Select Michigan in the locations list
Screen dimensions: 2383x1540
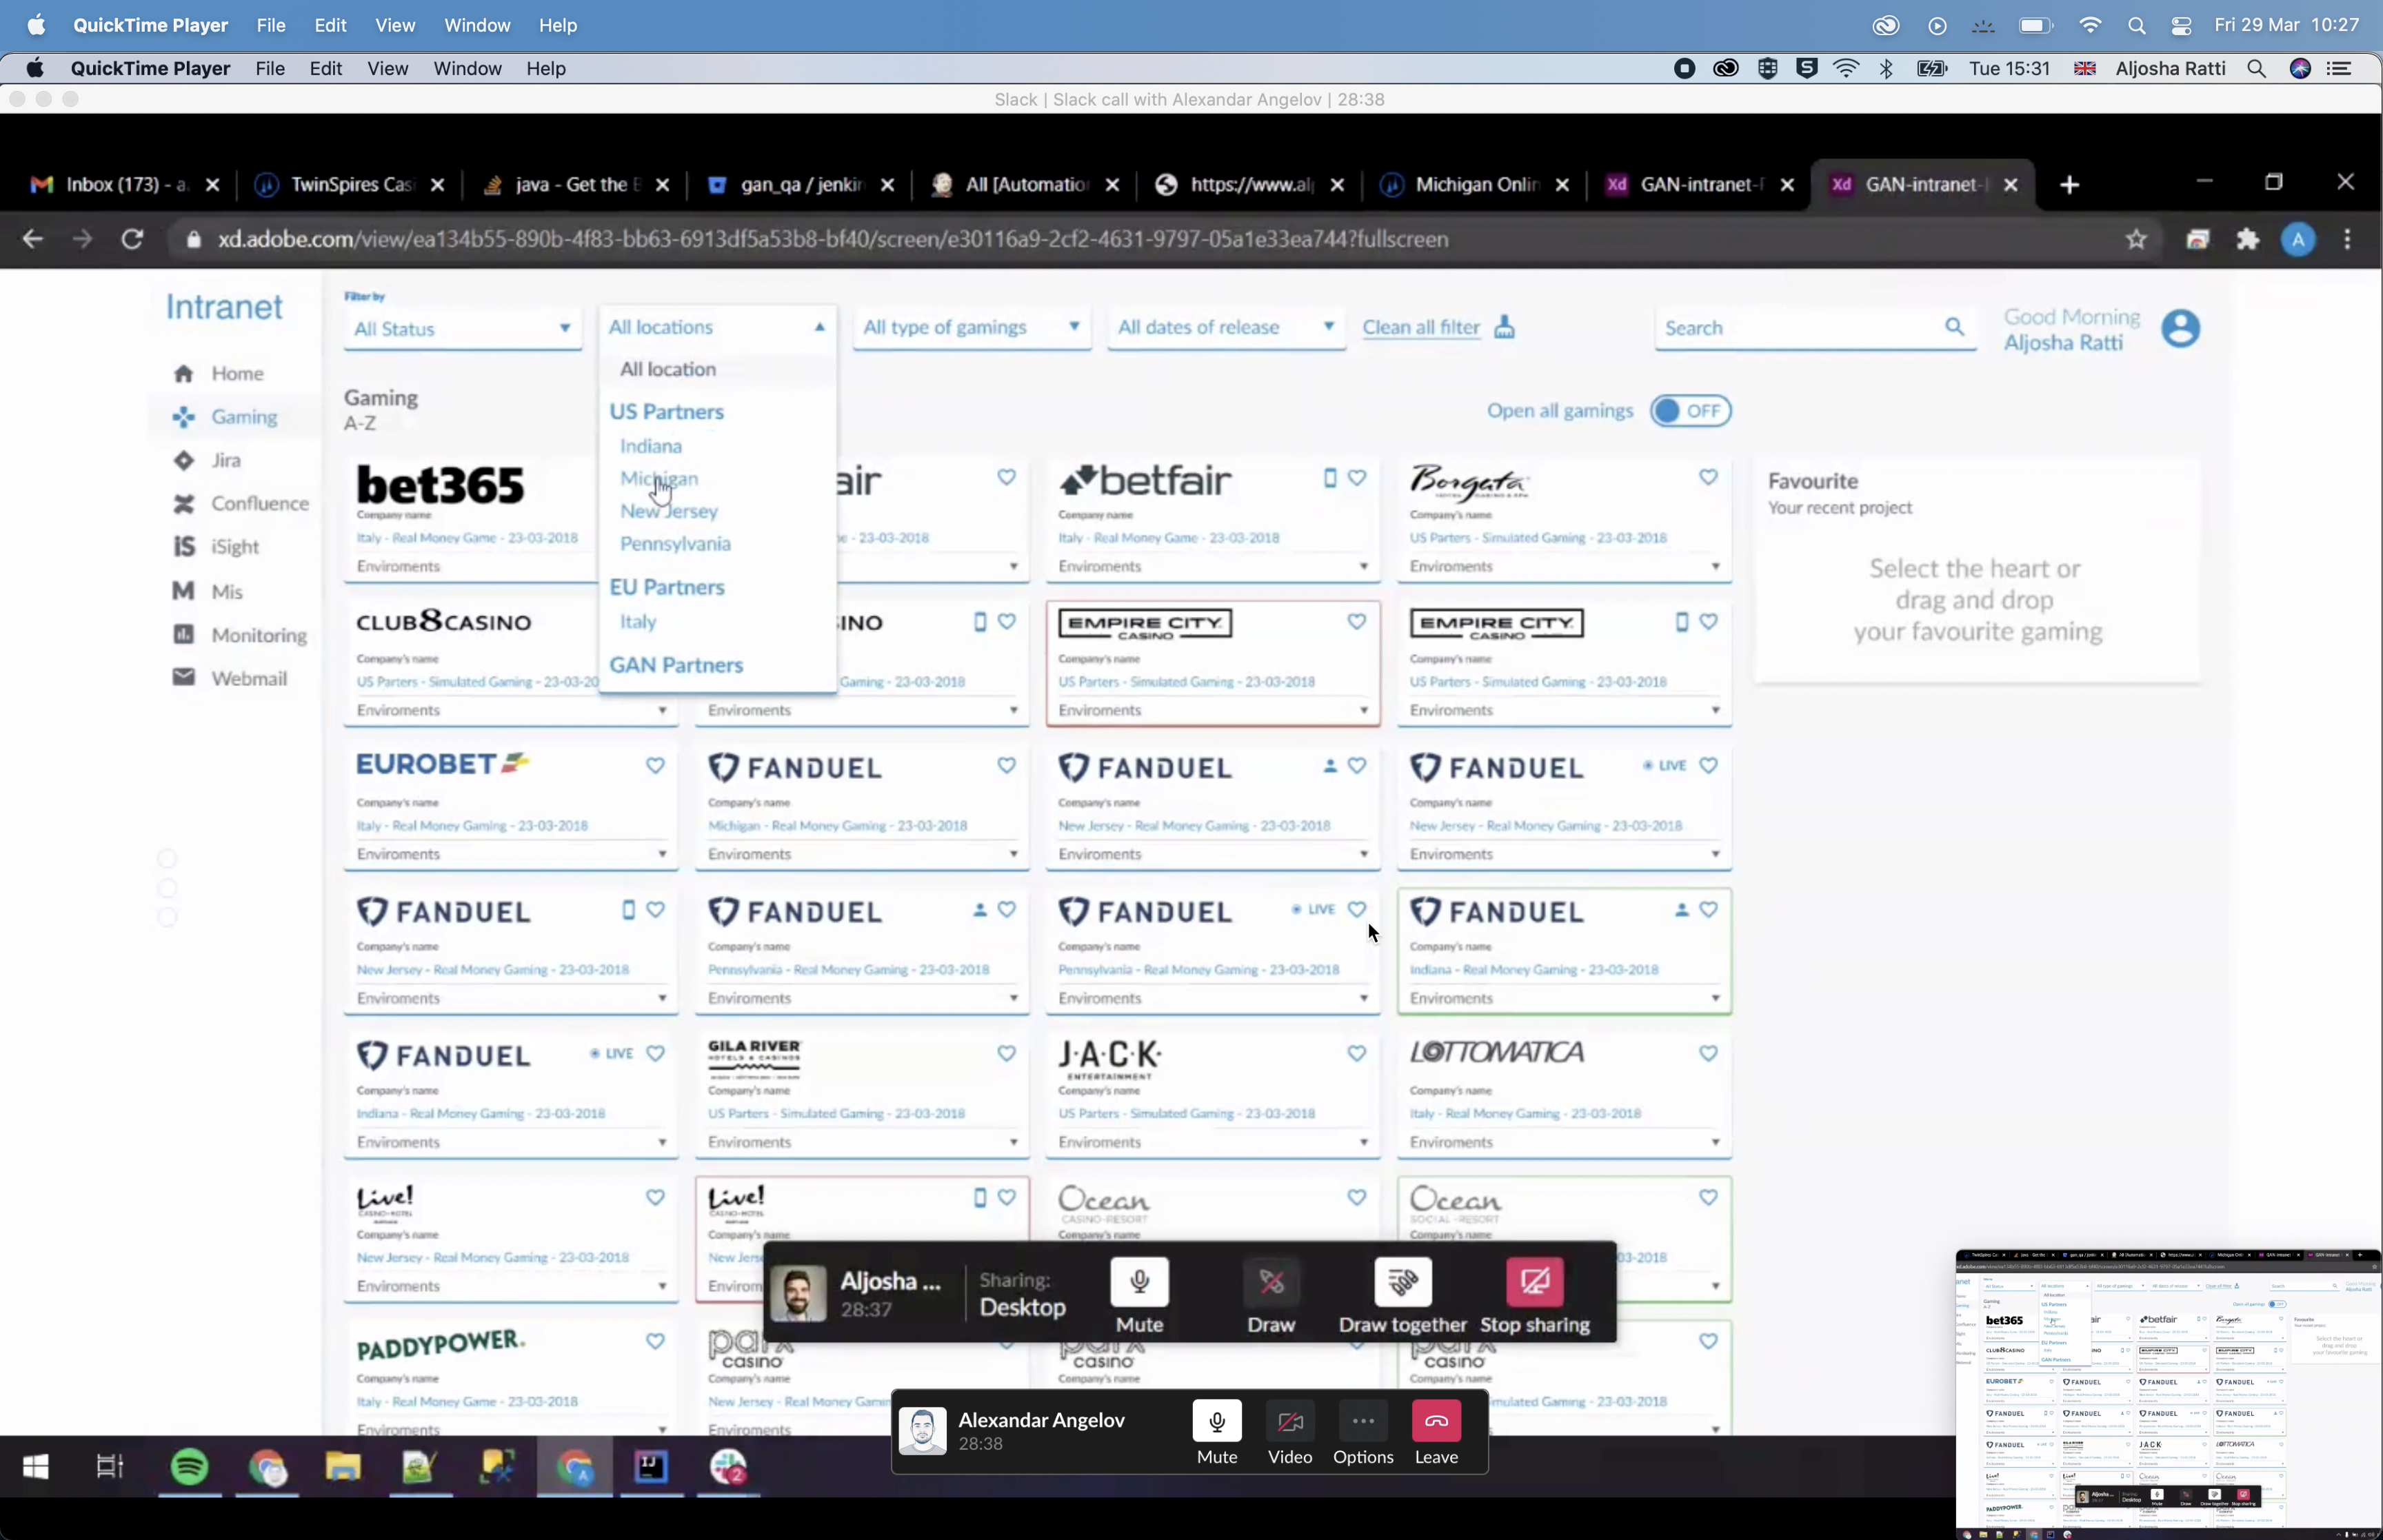tap(658, 479)
